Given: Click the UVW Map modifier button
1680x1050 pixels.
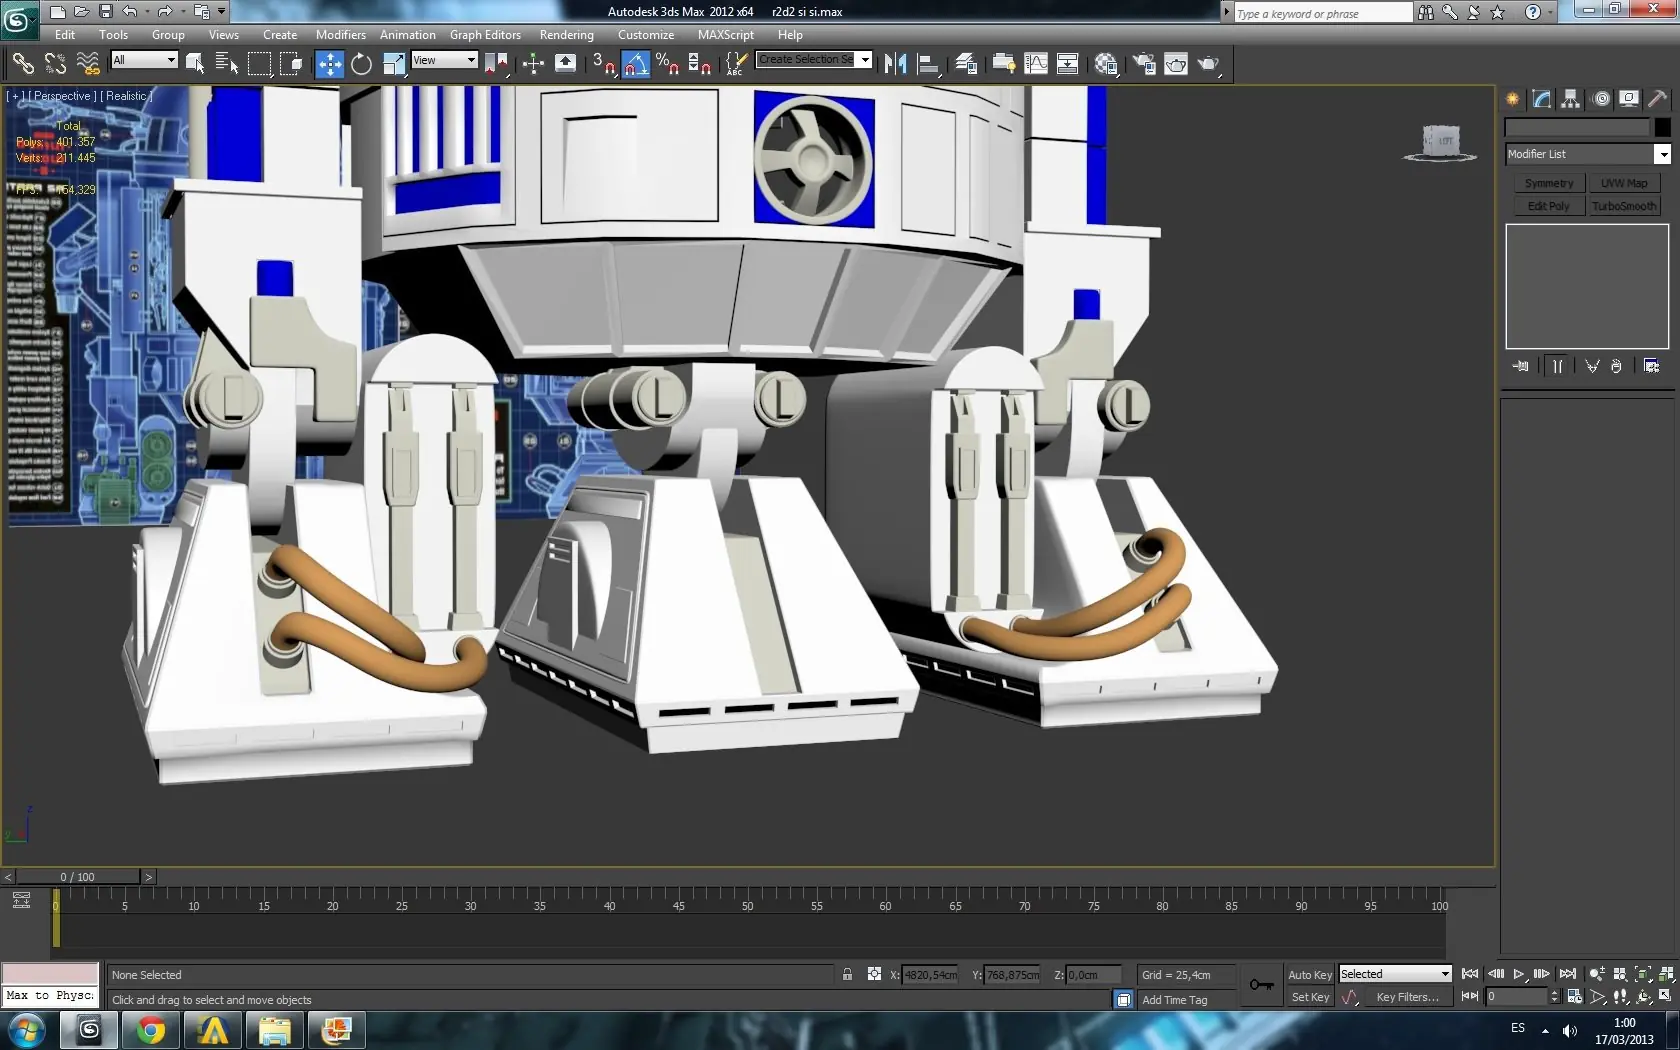Looking at the screenshot, I should pos(1624,184).
